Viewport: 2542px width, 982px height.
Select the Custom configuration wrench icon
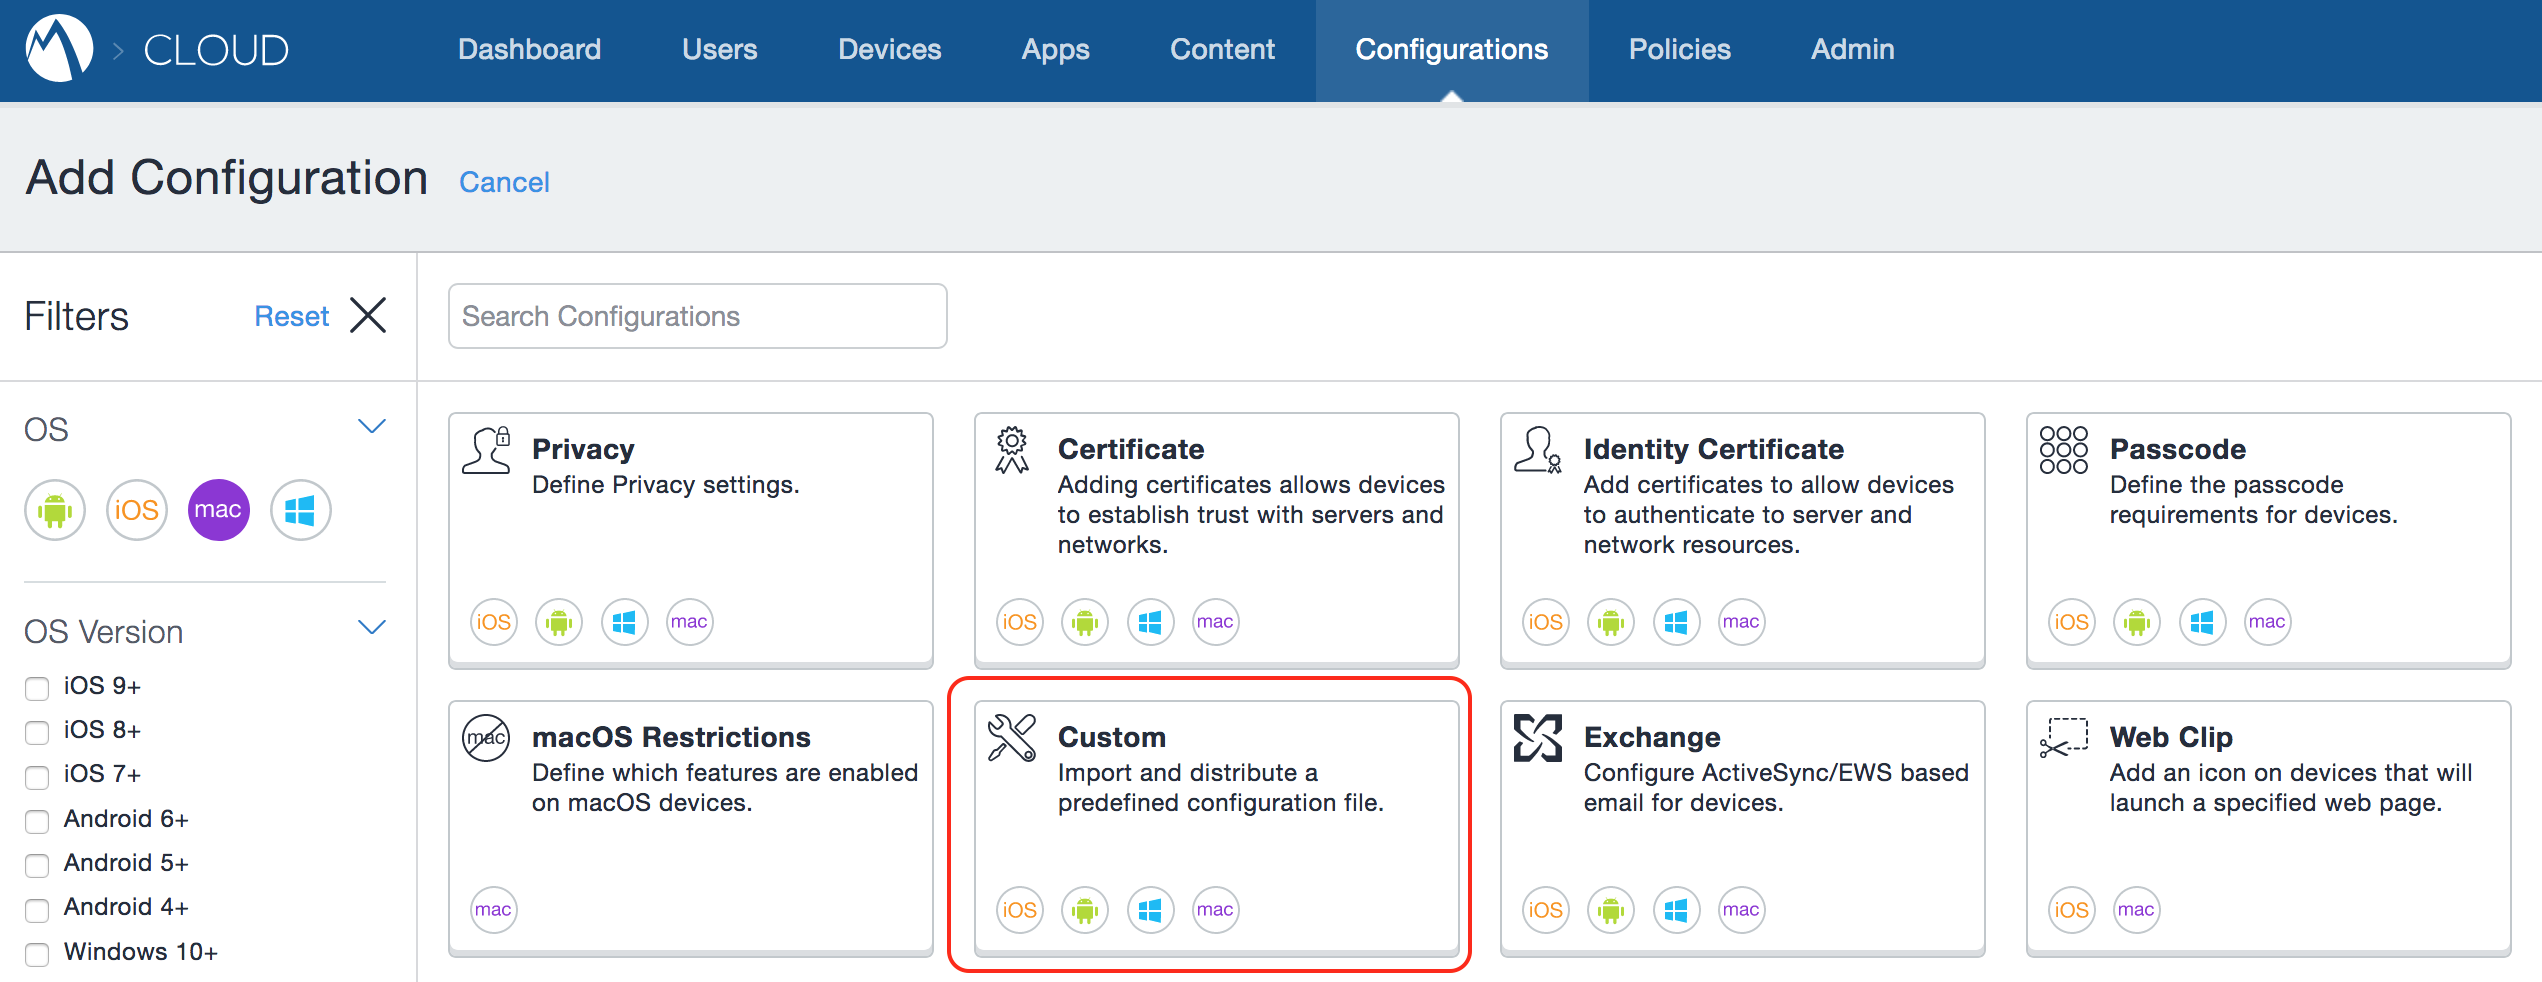[1011, 739]
